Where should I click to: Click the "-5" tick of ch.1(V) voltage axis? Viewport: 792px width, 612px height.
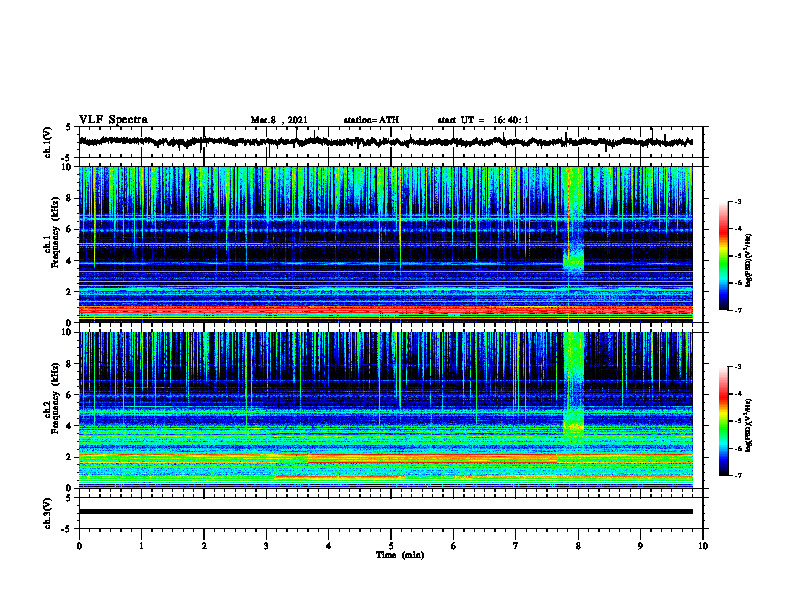(x=66, y=158)
